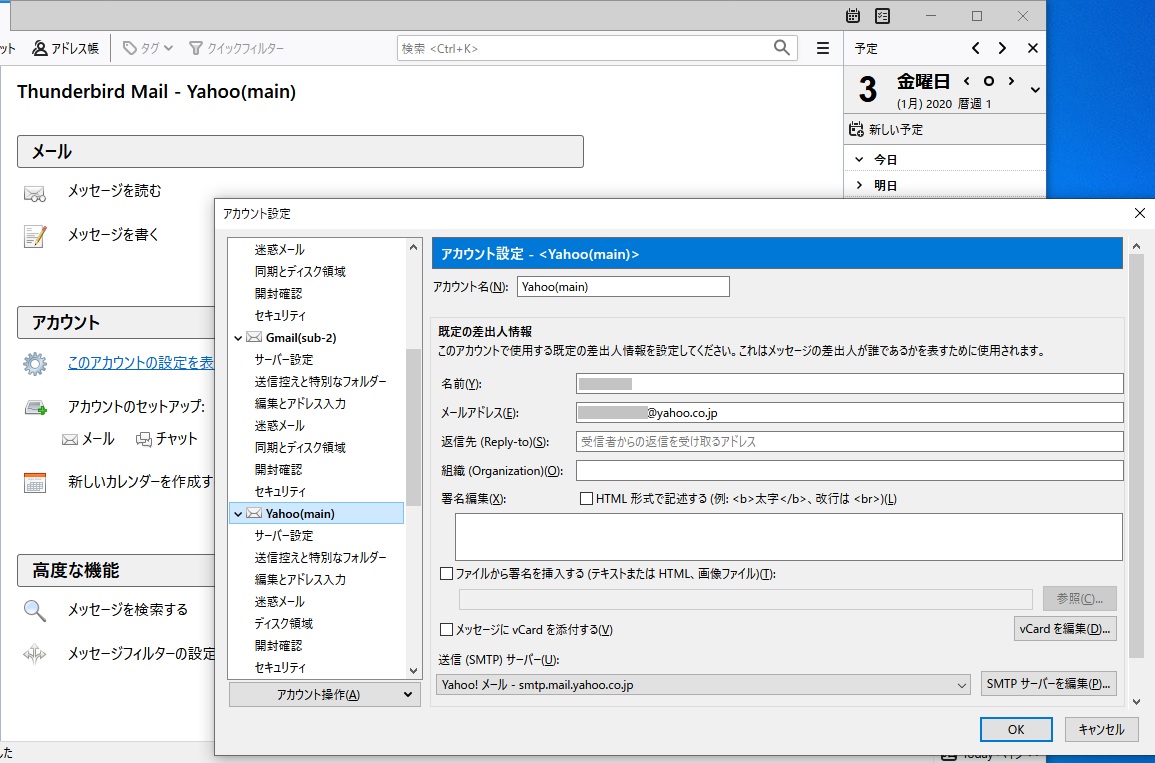Open the address book (アドレス帳) toolbar icon

40,48
